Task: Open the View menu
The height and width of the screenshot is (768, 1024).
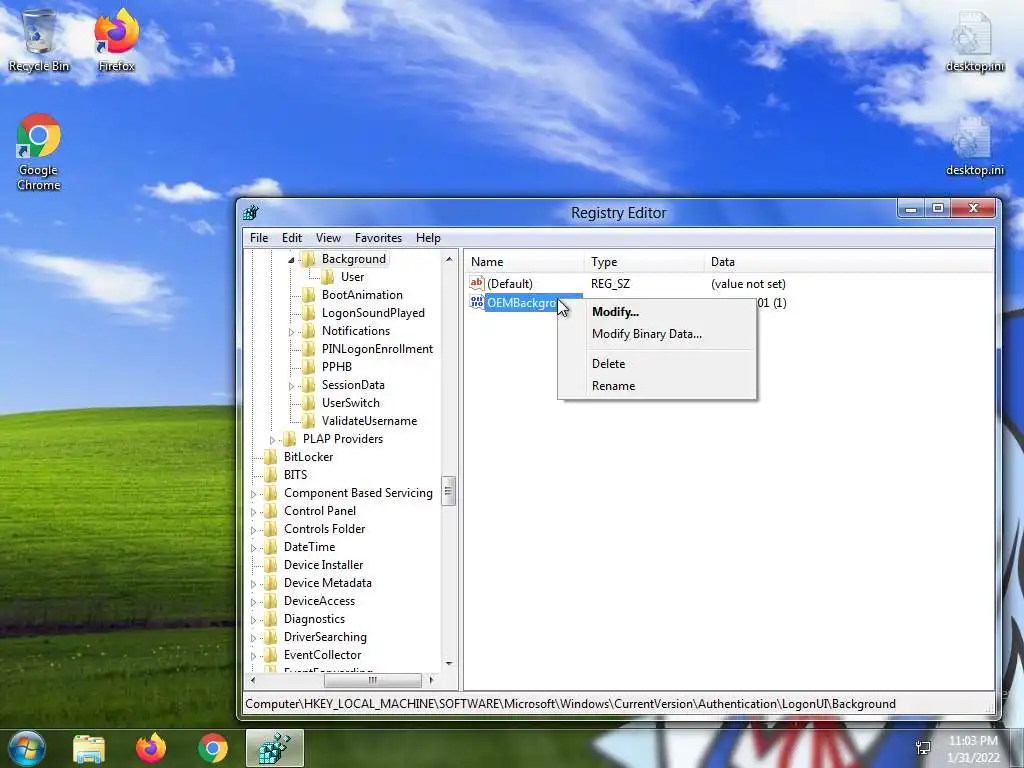Action: (x=328, y=238)
